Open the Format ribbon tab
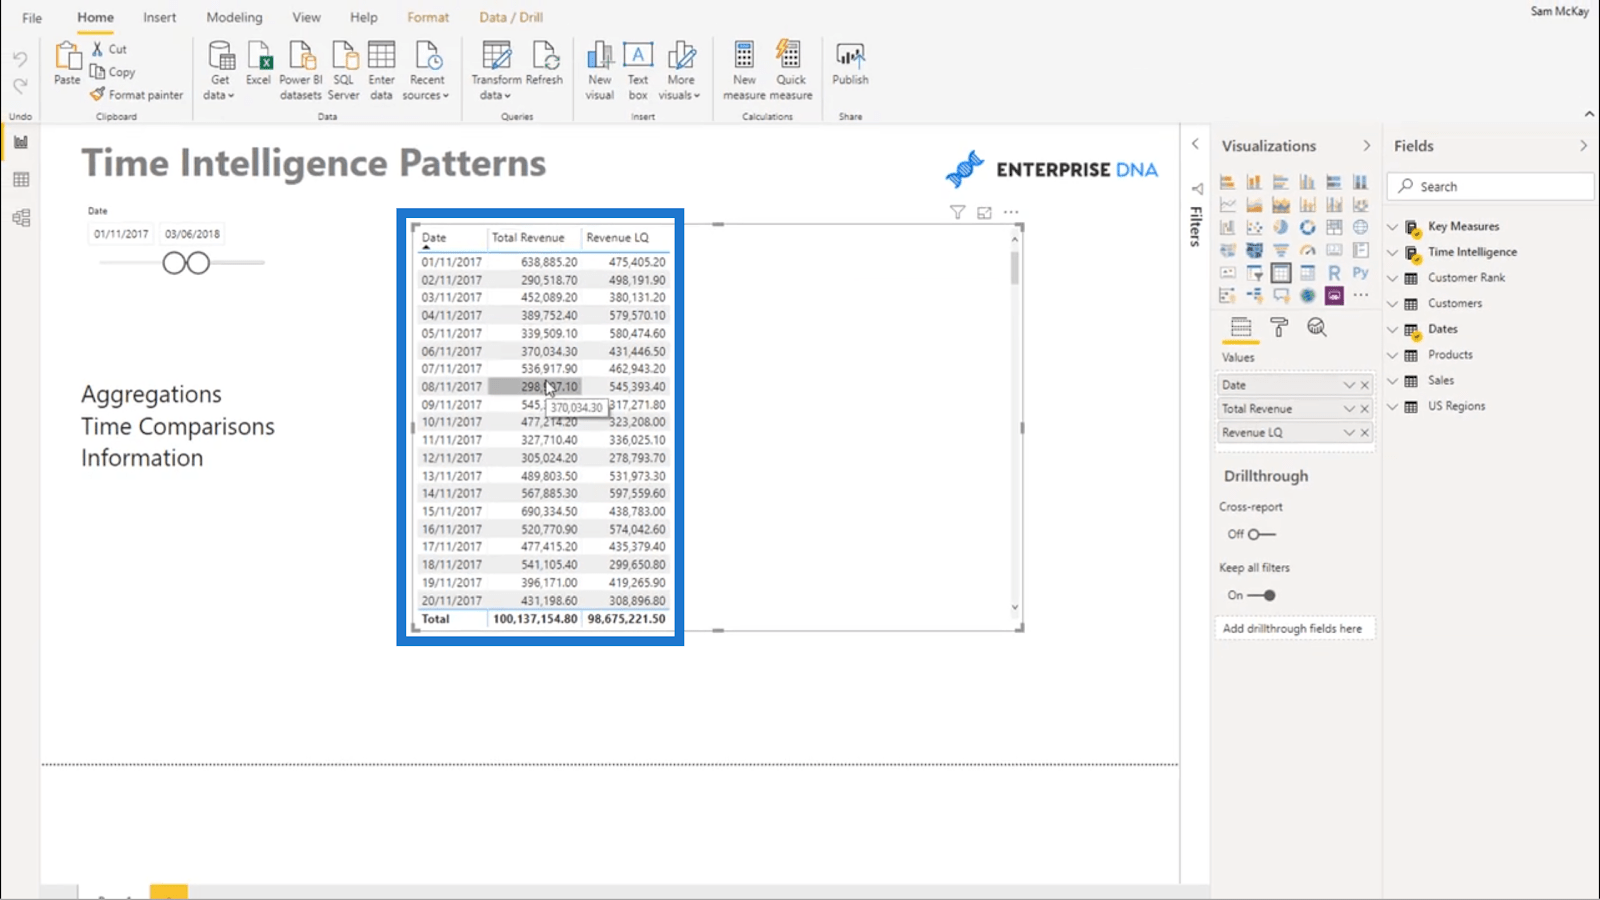This screenshot has width=1600, height=900. [x=428, y=17]
